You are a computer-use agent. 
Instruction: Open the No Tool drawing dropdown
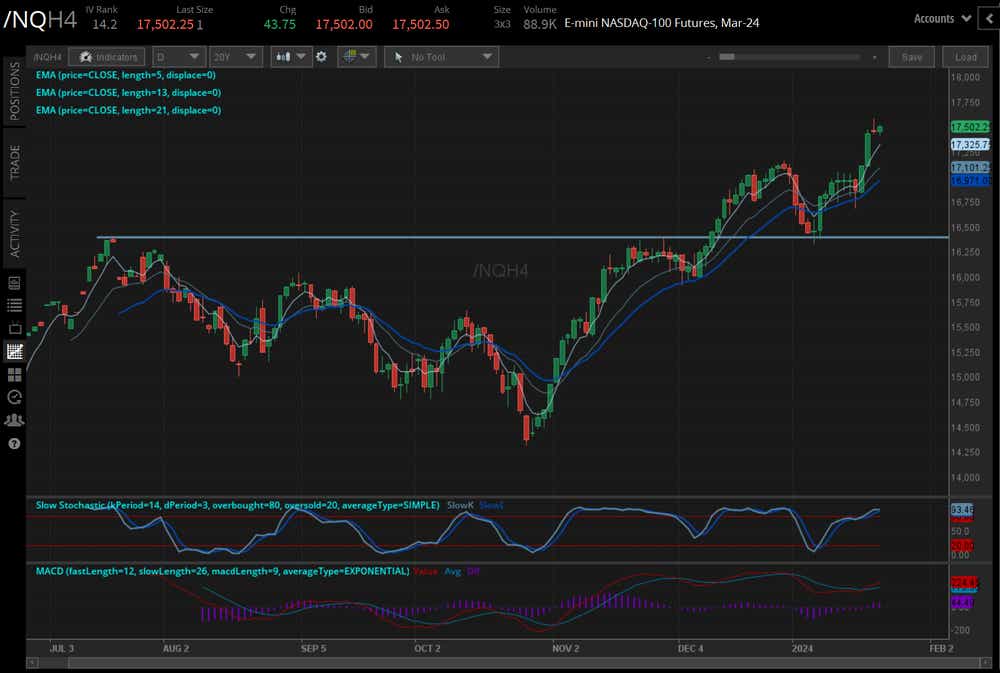[x=441, y=57]
